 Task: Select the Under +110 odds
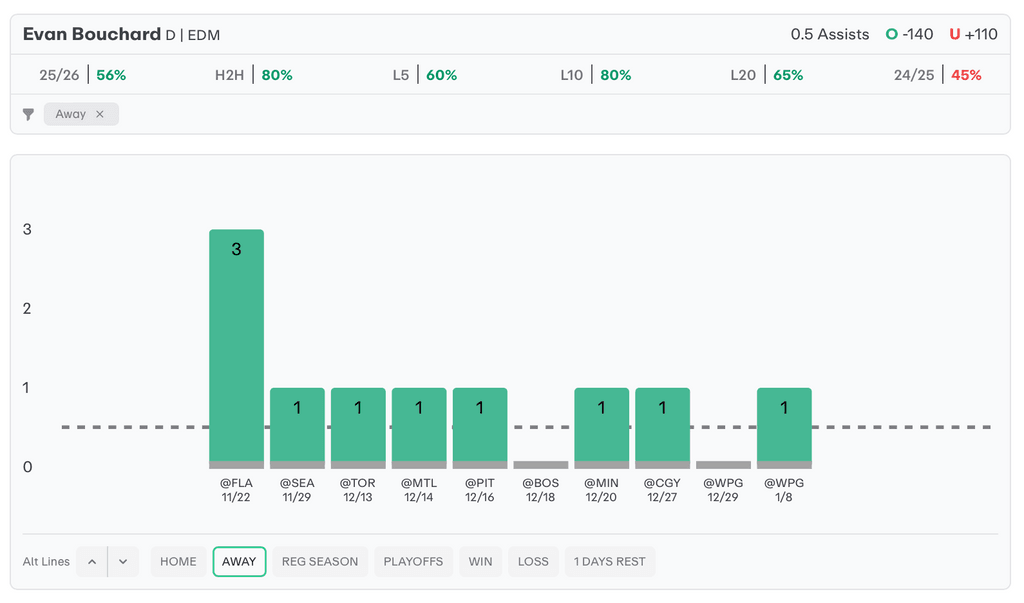coord(973,34)
